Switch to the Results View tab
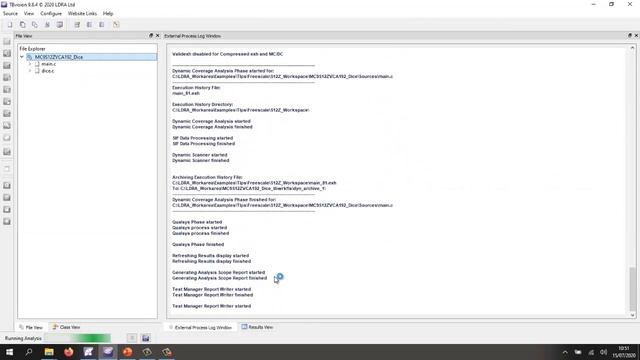 pyautogui.click(x=257, y=327)
